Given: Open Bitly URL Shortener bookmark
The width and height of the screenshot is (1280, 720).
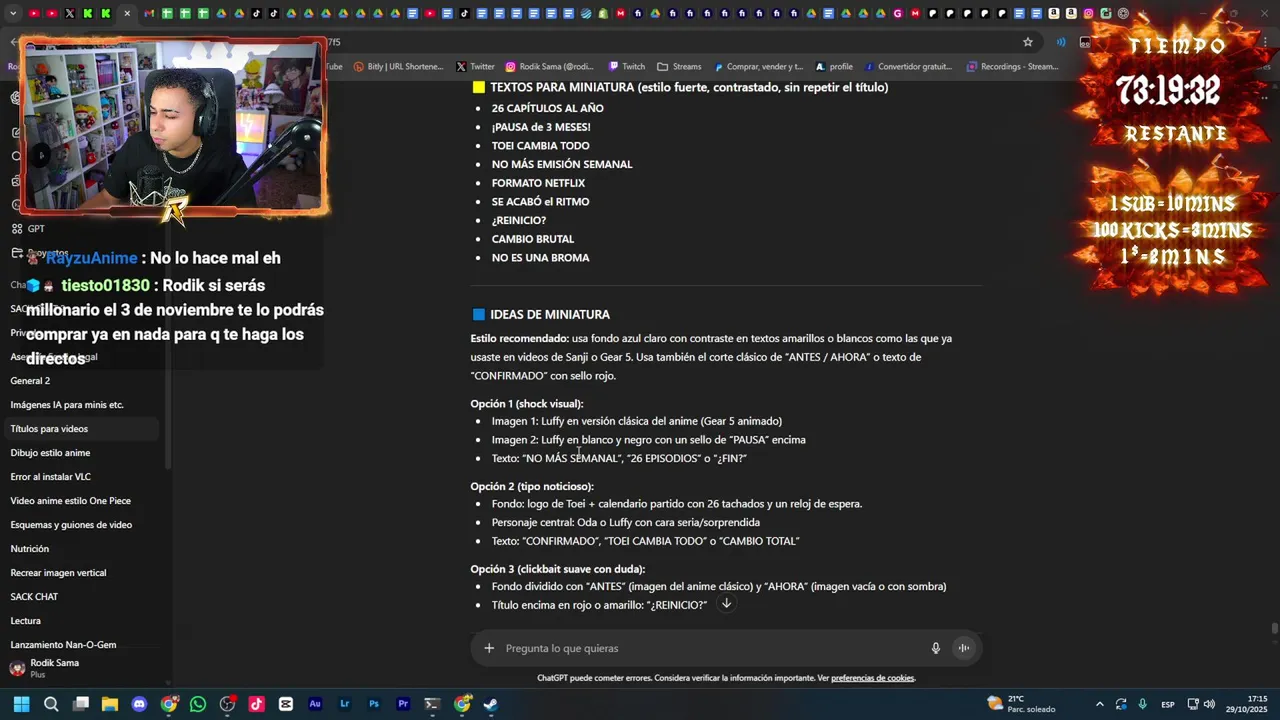Looking at the screenshot, I should (398, 67).
